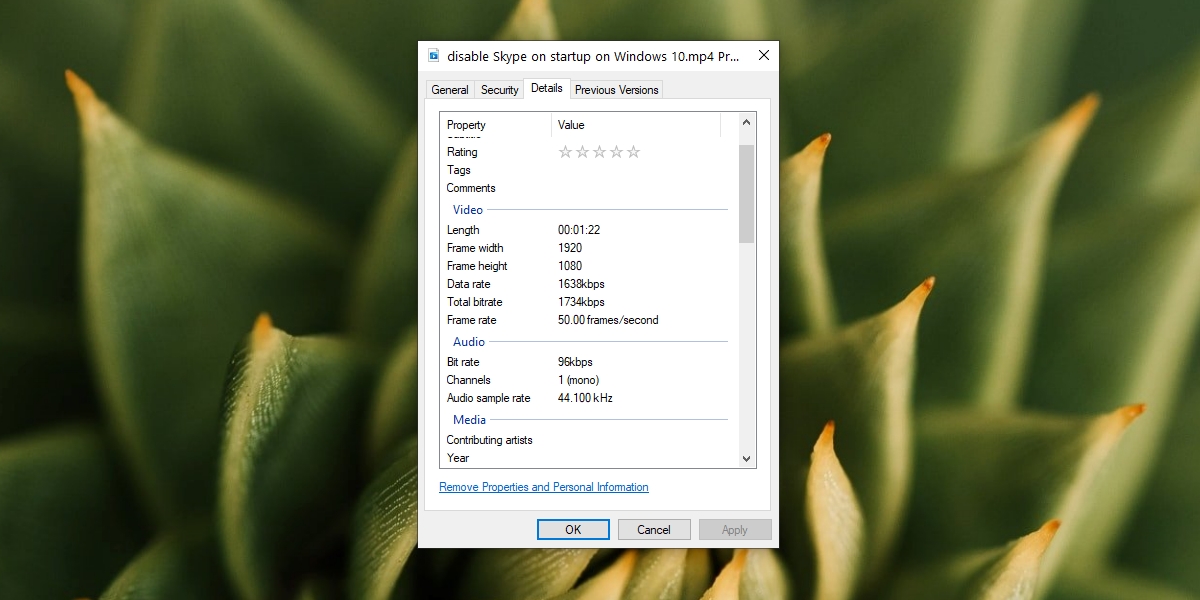Viewport: 1200px width, 600px height.
Task: Click the scrollbar down arrow
Action: point(745,458)
